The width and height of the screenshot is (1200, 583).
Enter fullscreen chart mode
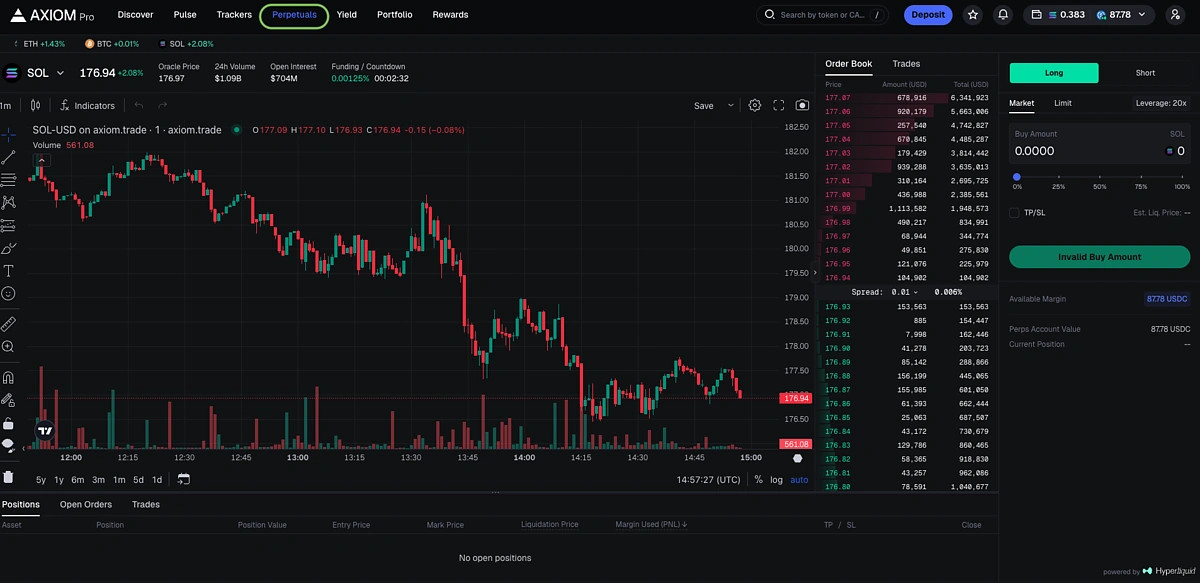click(779, 105)
